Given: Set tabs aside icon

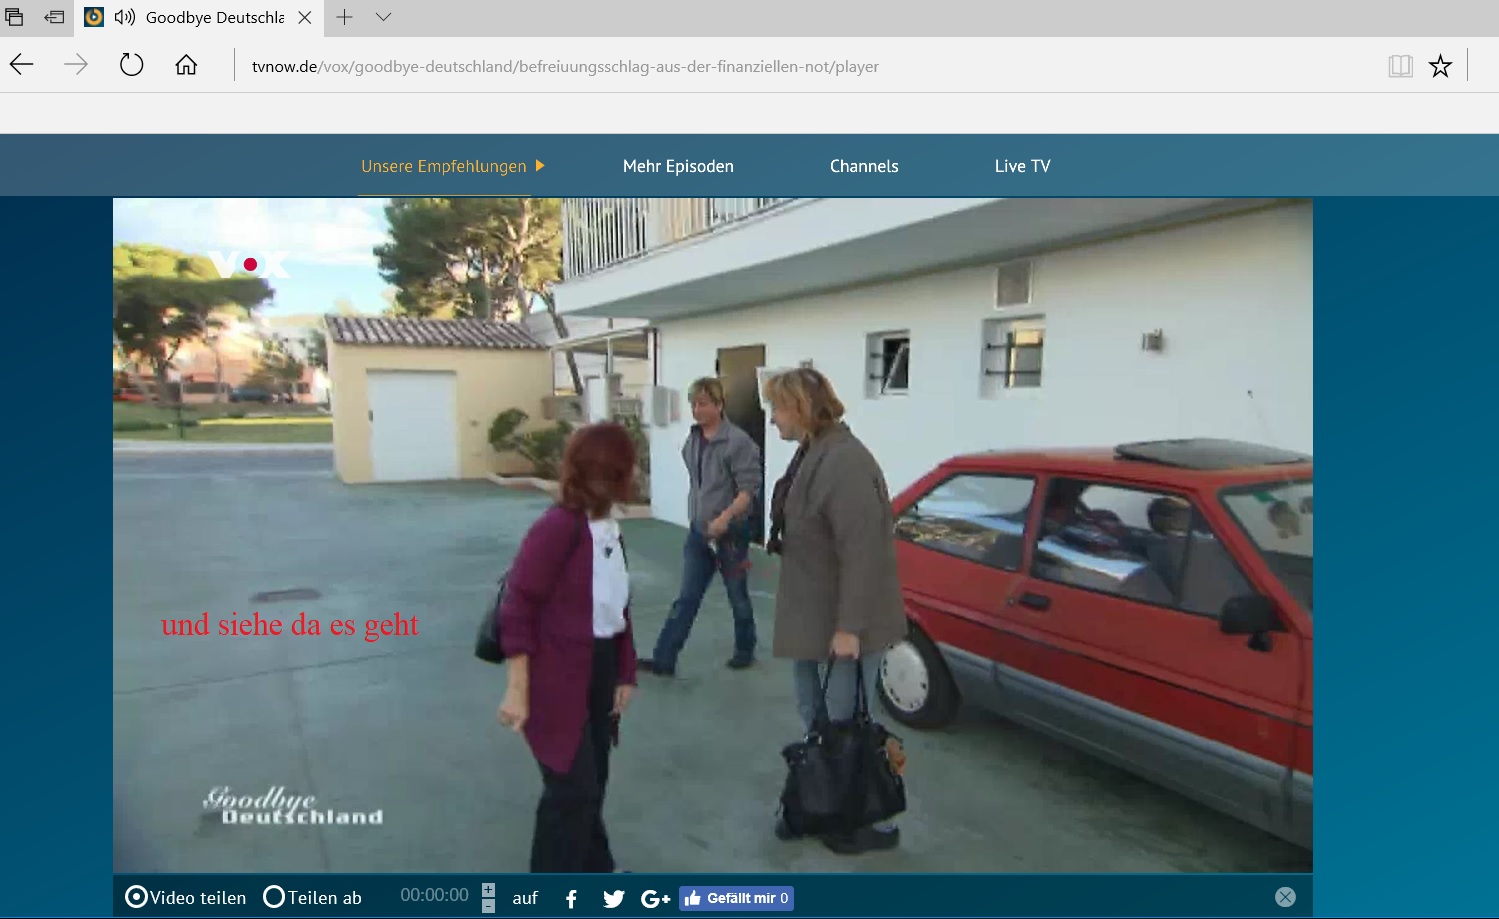Looking at the screenshot, I should pos(54,17).
